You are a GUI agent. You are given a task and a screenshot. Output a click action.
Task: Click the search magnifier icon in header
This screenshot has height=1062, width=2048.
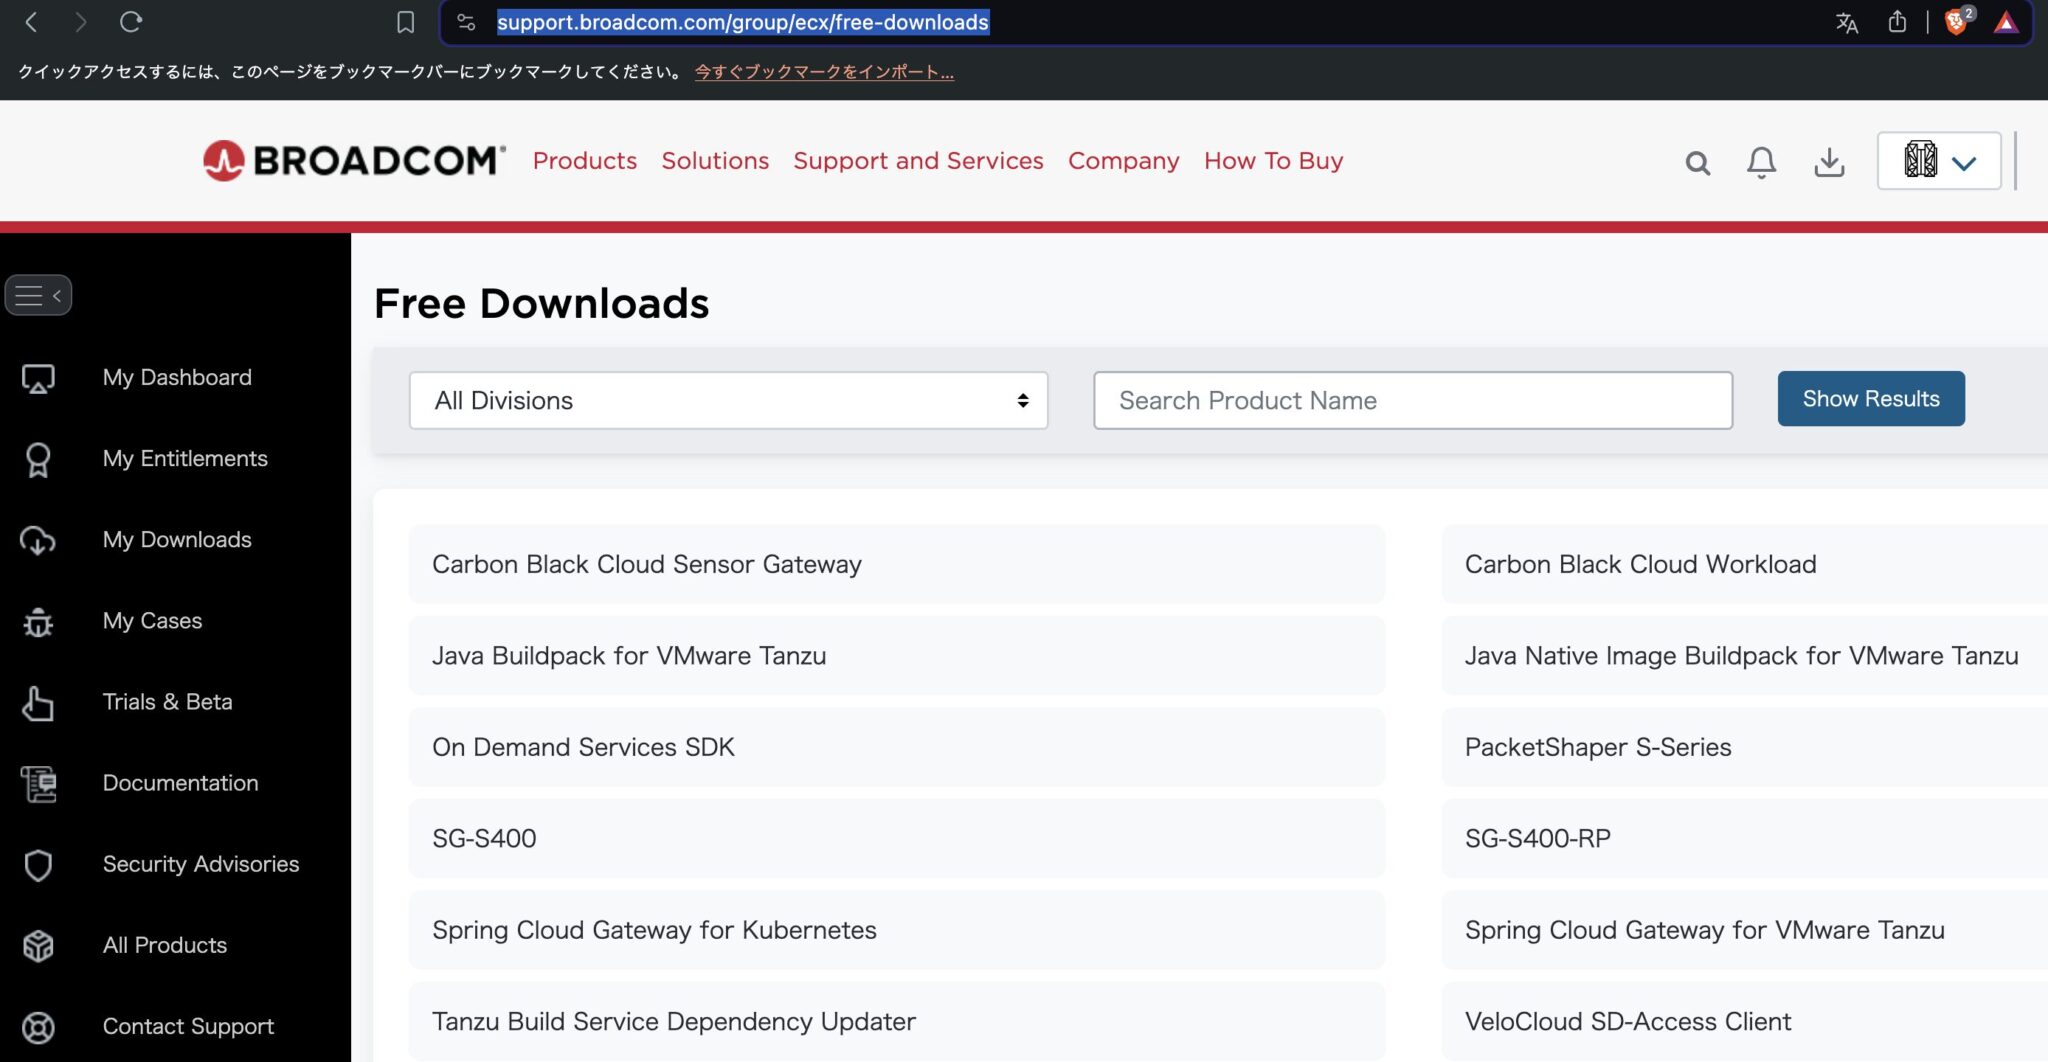tap(1697, 162)
